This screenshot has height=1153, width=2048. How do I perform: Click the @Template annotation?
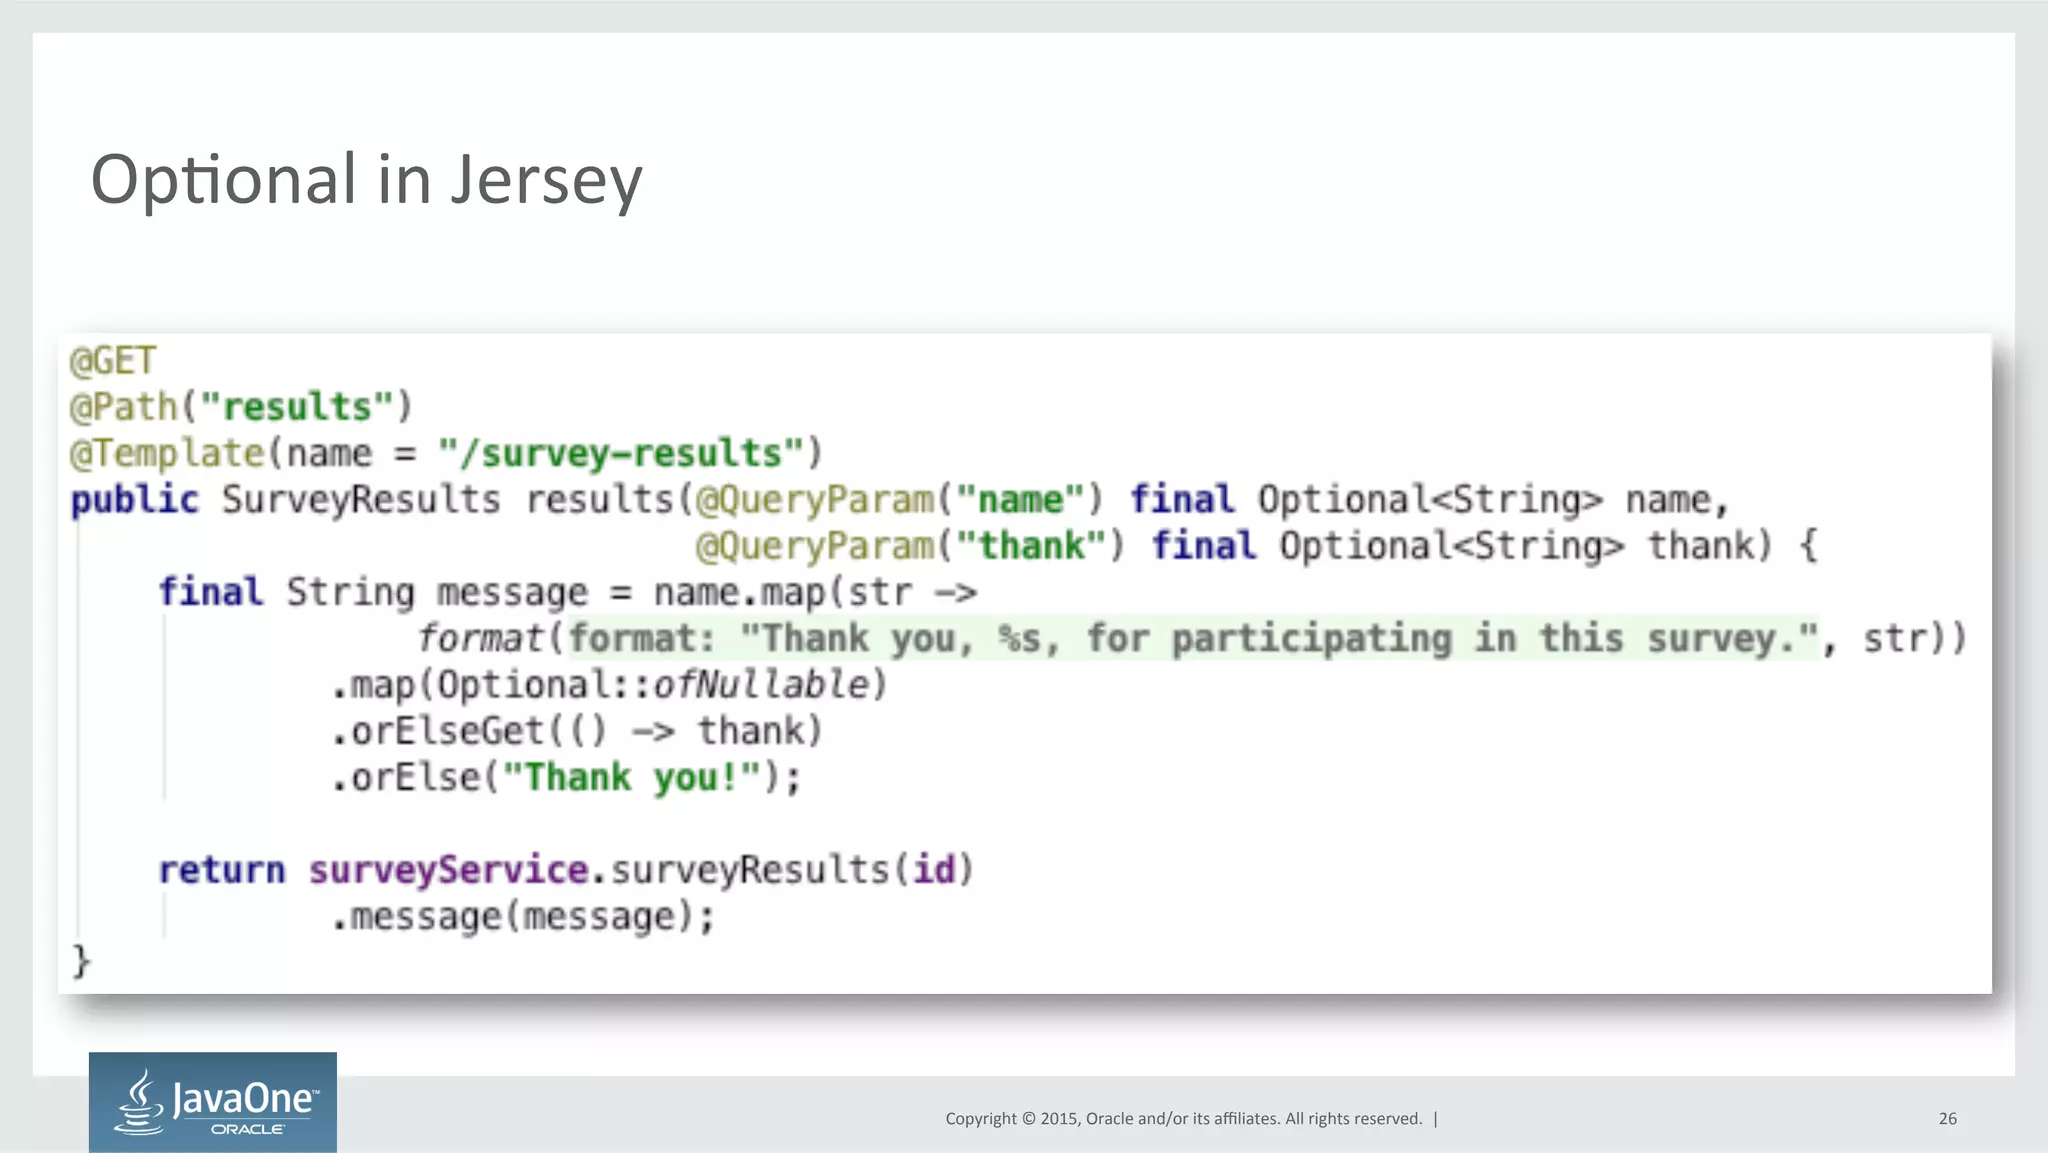pos(167,453)
